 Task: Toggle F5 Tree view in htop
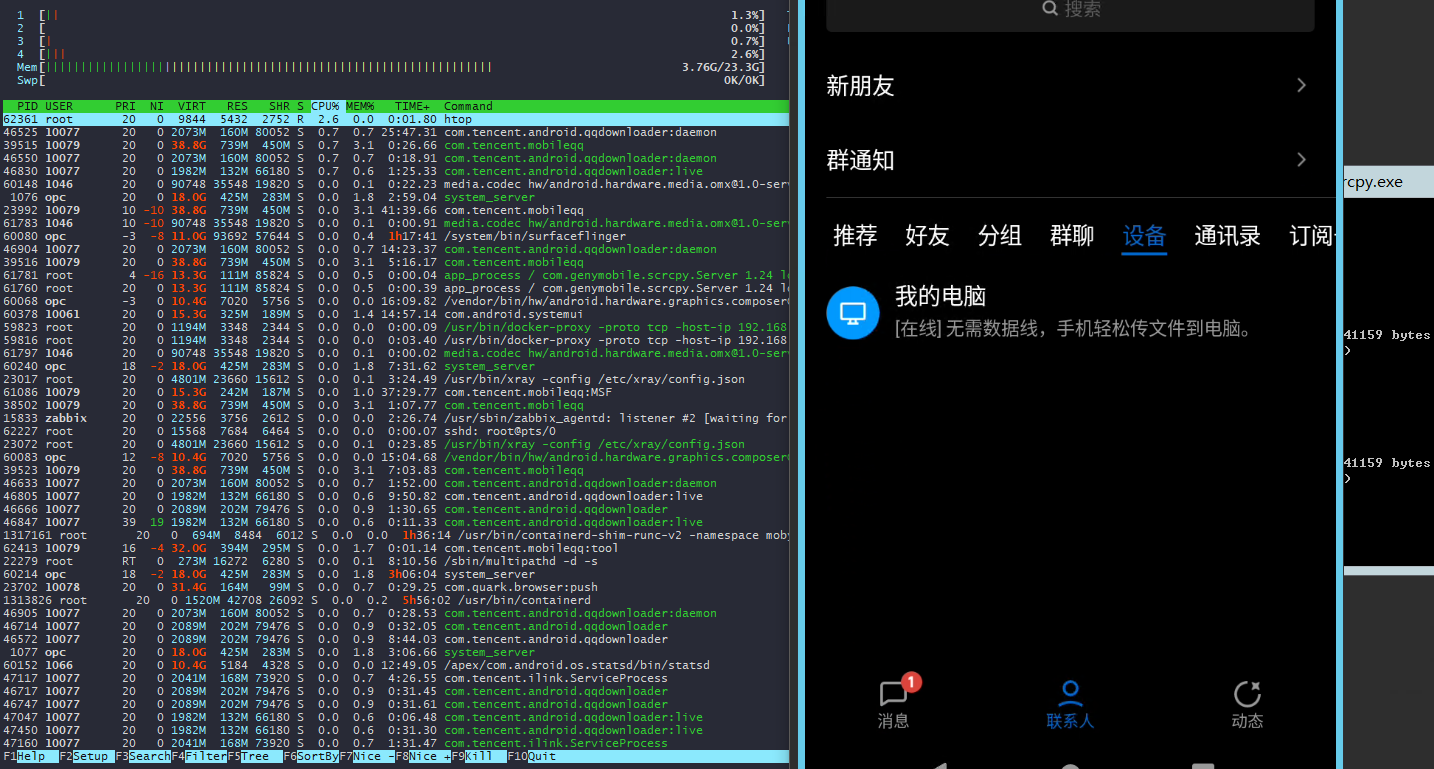[x=255, y=757]
